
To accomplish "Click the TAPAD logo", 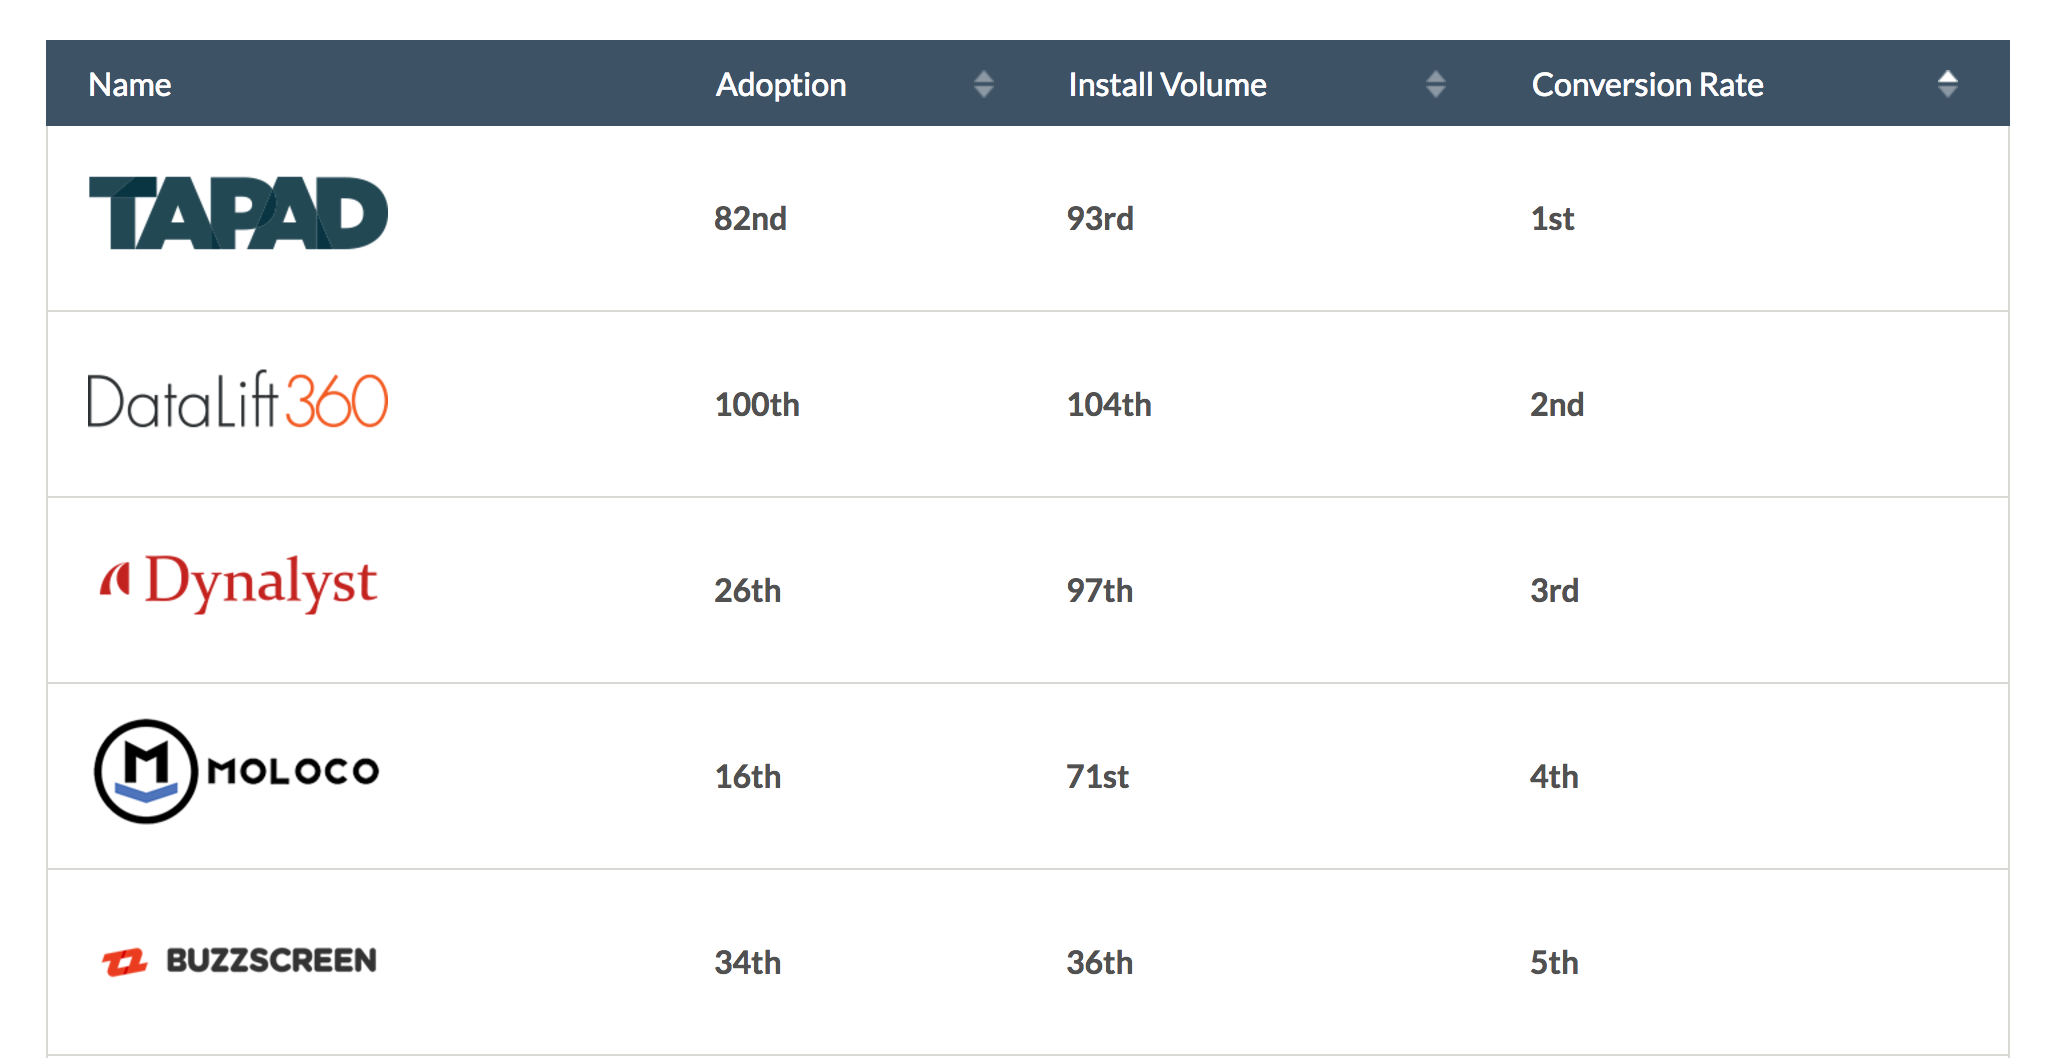I will [x=238, y=213].
